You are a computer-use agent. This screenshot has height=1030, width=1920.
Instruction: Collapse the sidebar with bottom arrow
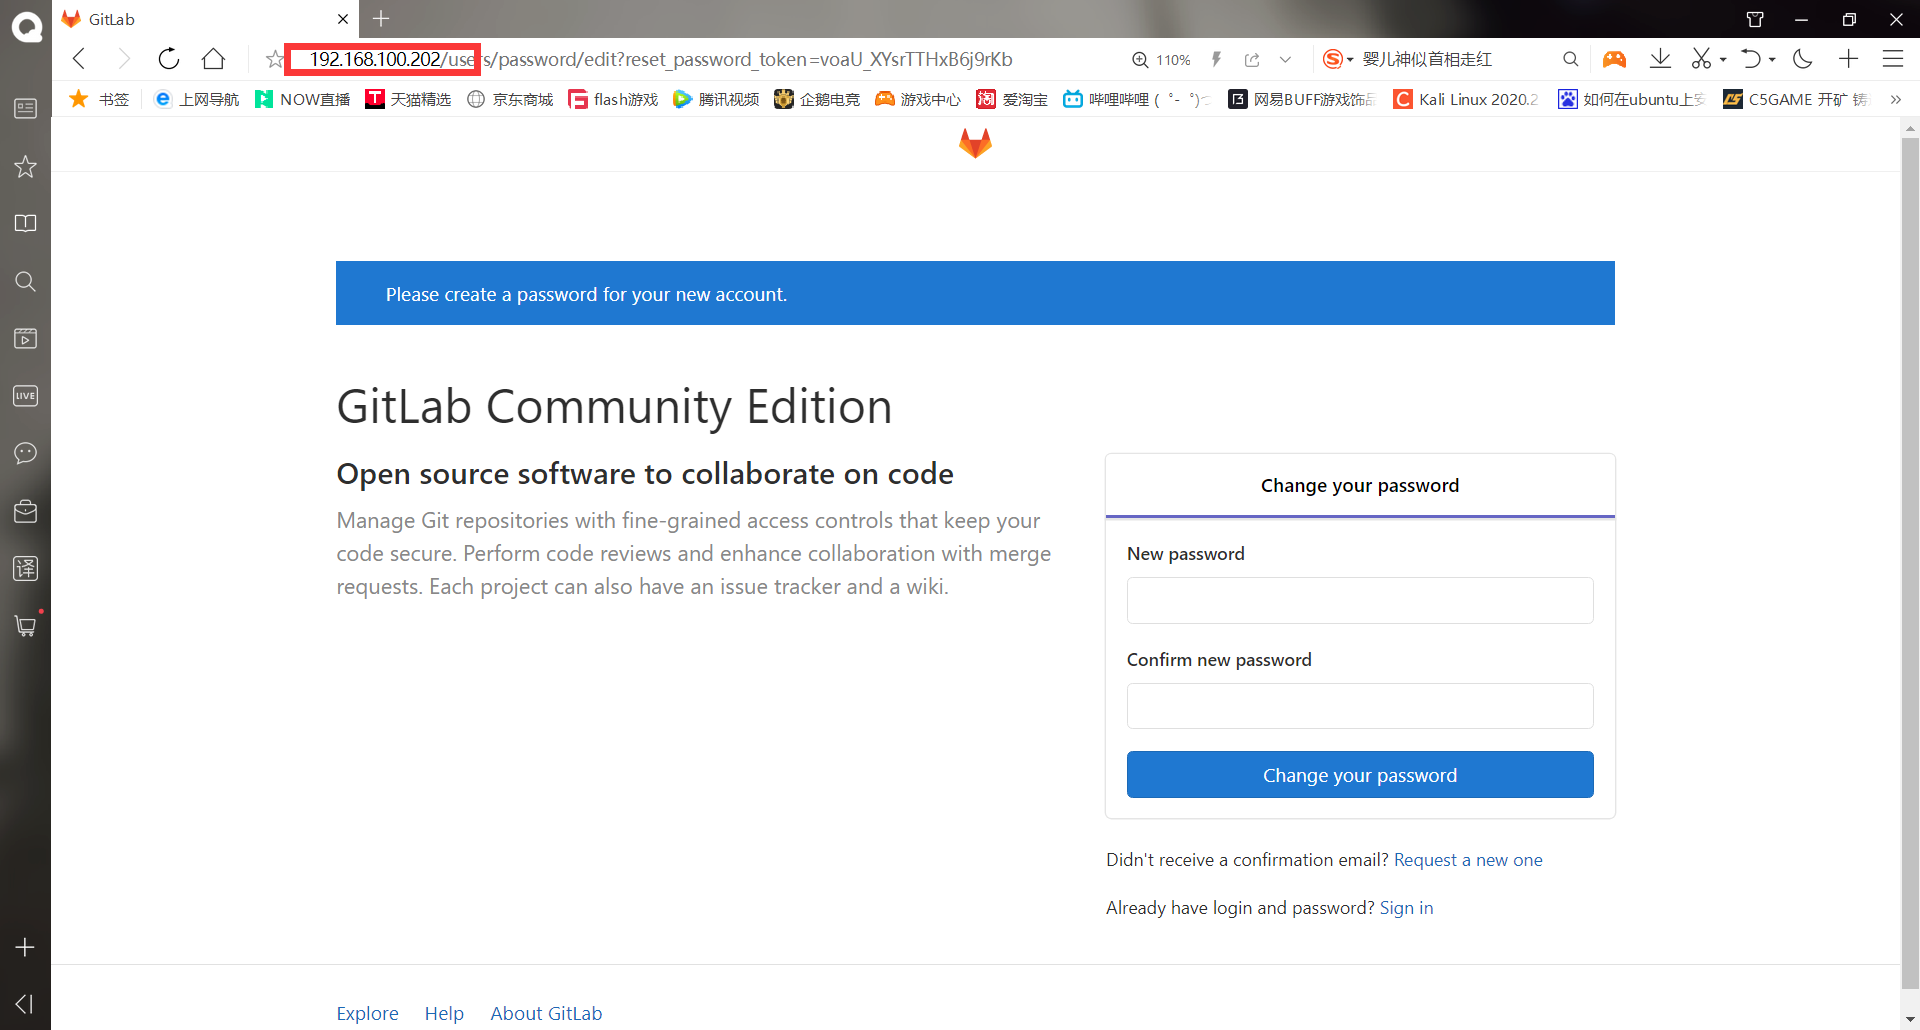pos(26,1004)
